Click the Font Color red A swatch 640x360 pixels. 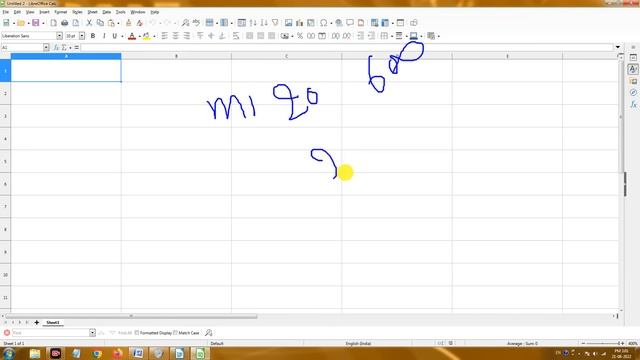(132, 36)
